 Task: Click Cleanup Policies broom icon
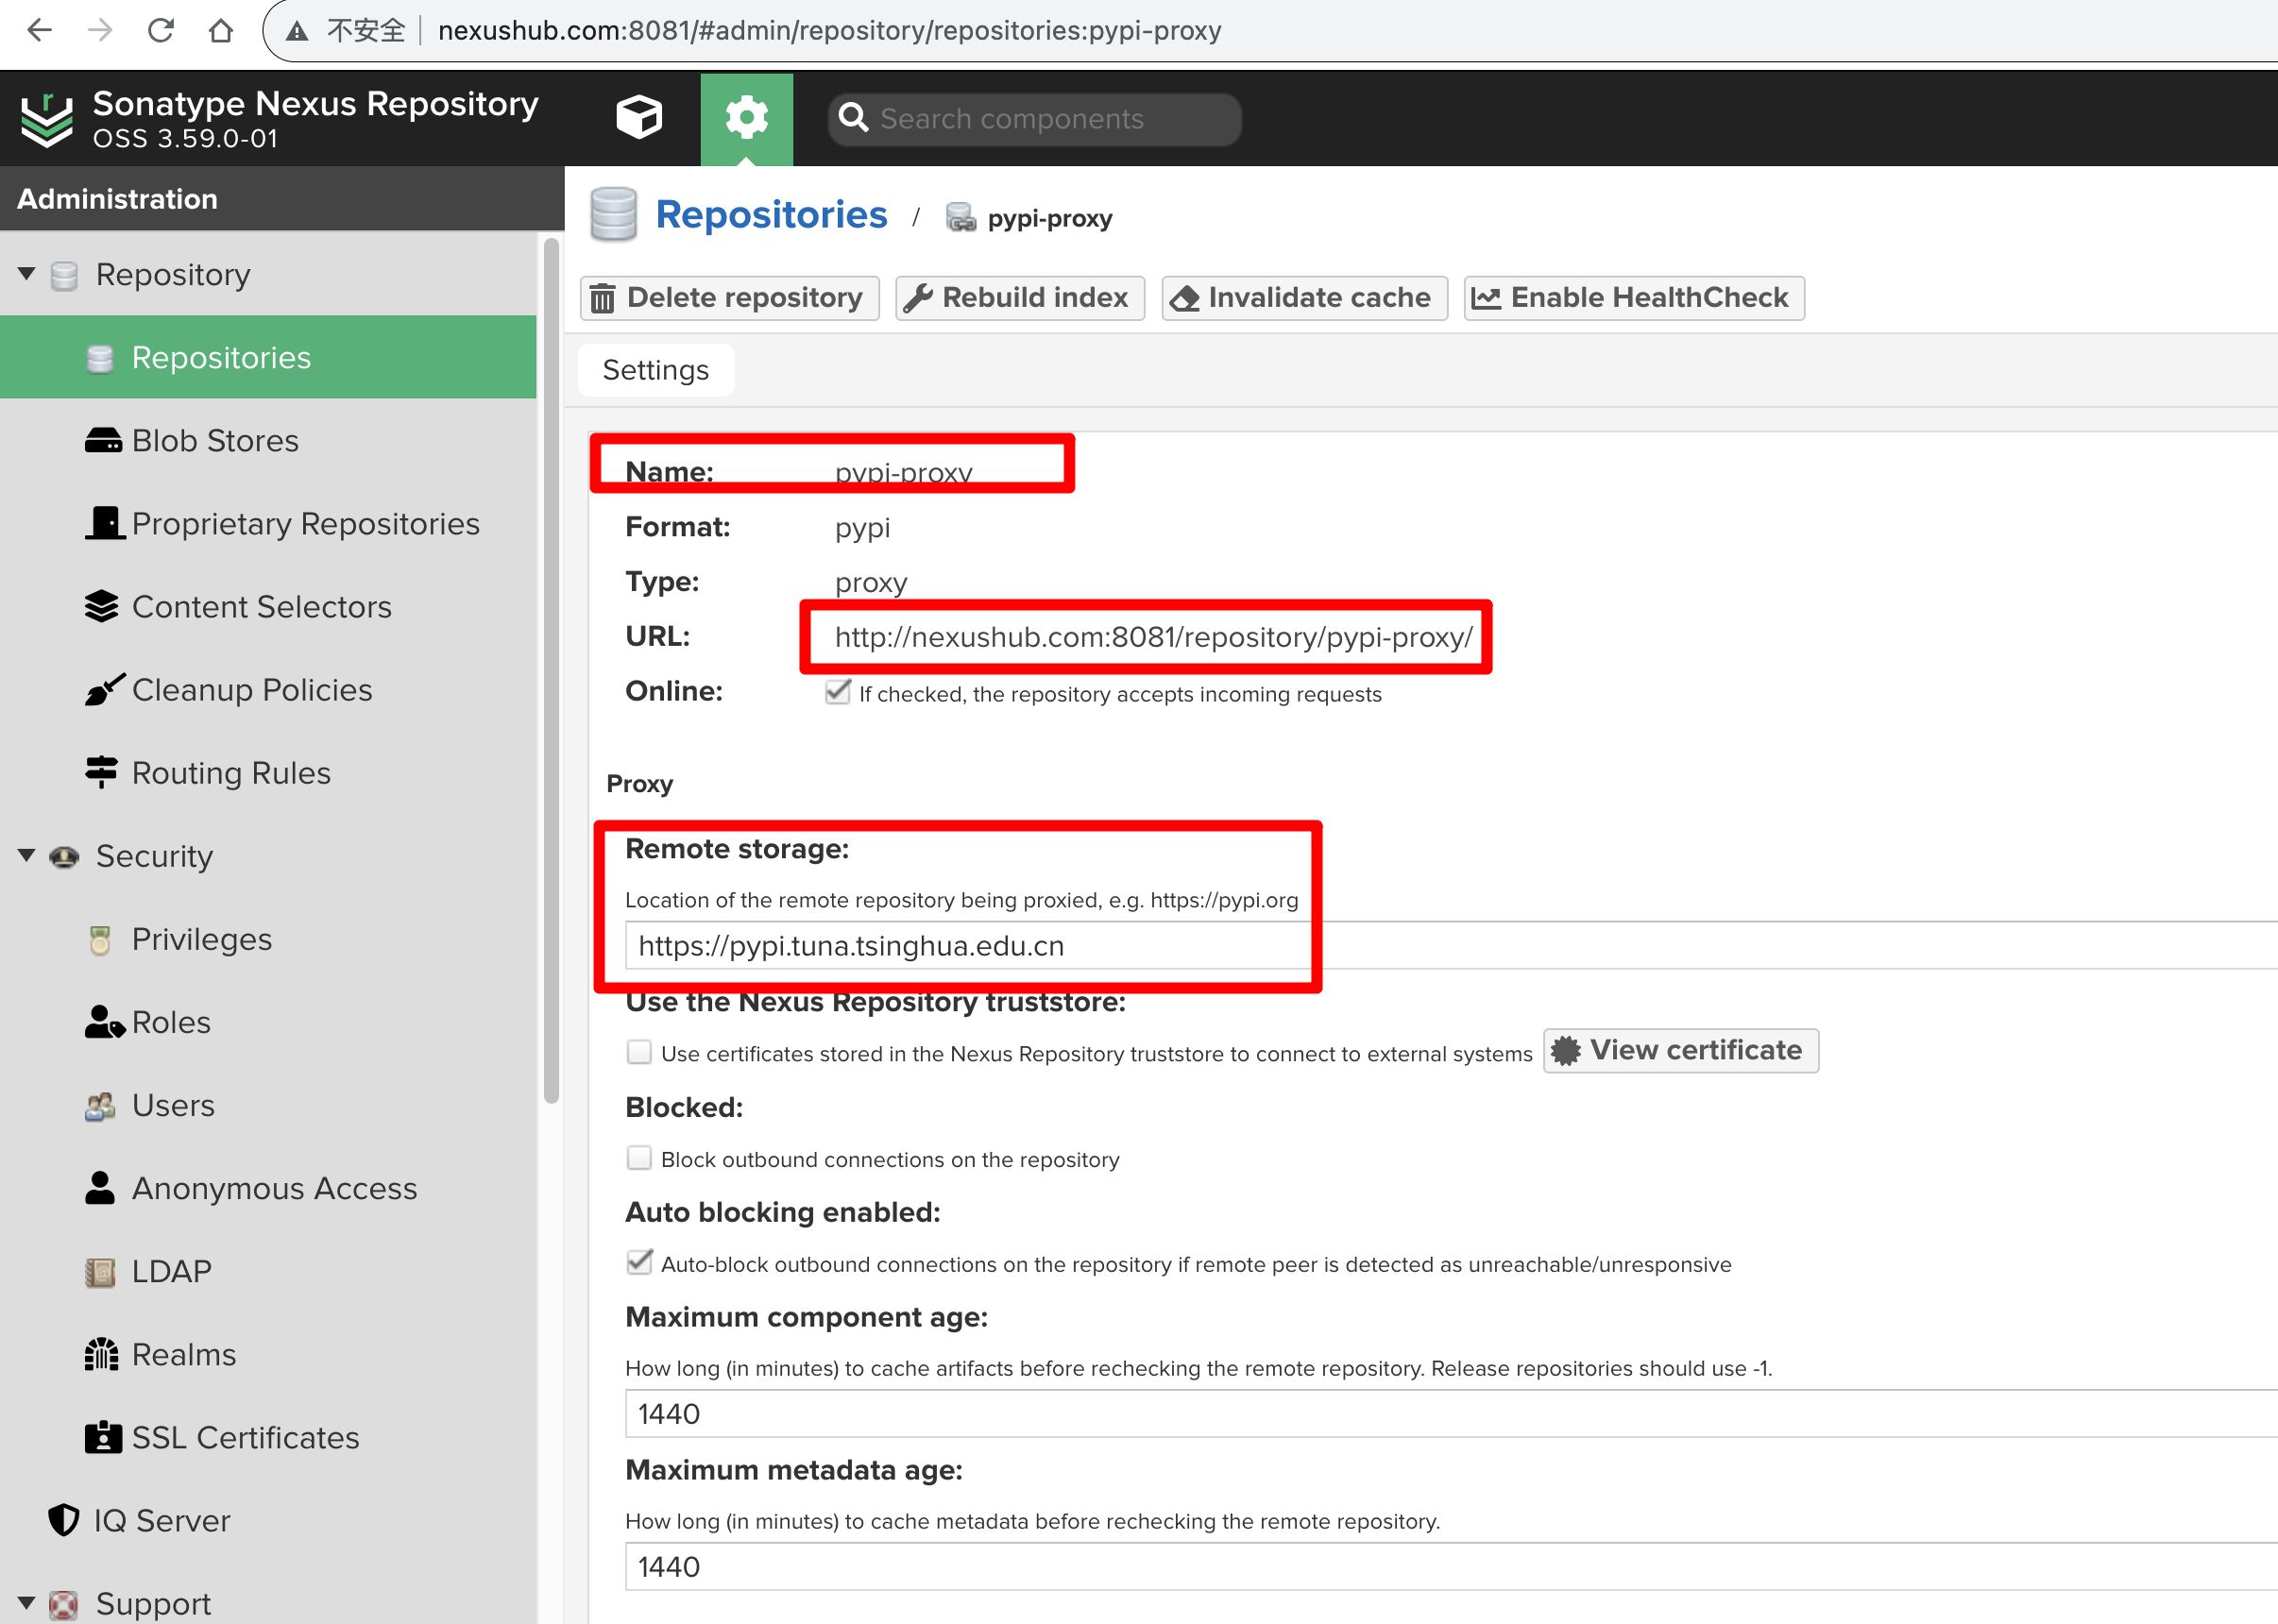click(x=104, y=689)
